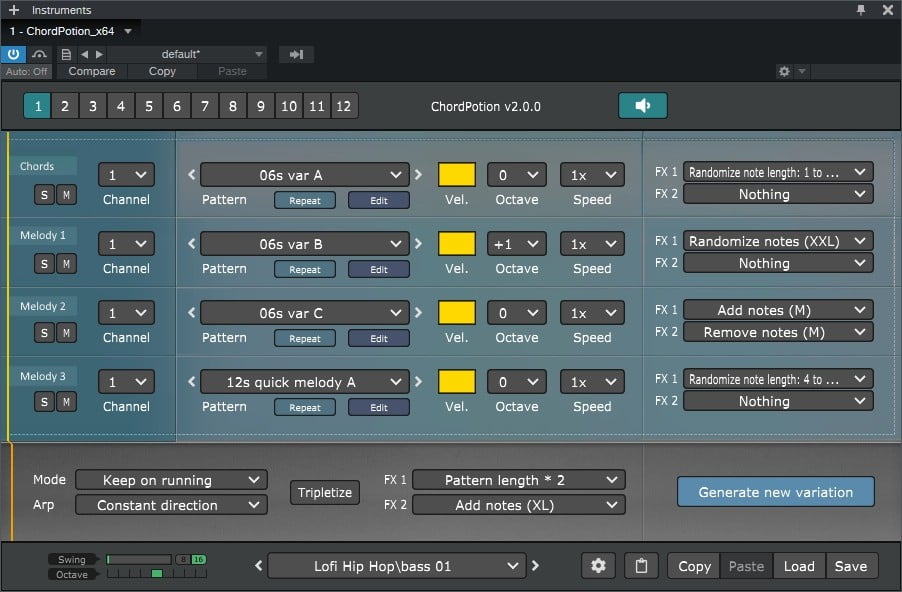Viewport: 902px width, 592px height.
Task: Click Melody 3 velocity yellow swatch
Action: click(x=457, y=382)
